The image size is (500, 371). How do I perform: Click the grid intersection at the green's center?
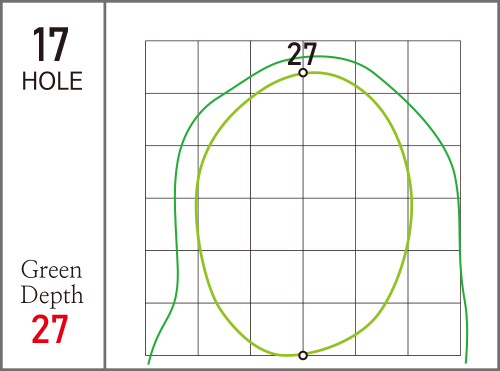coord(303,198)
